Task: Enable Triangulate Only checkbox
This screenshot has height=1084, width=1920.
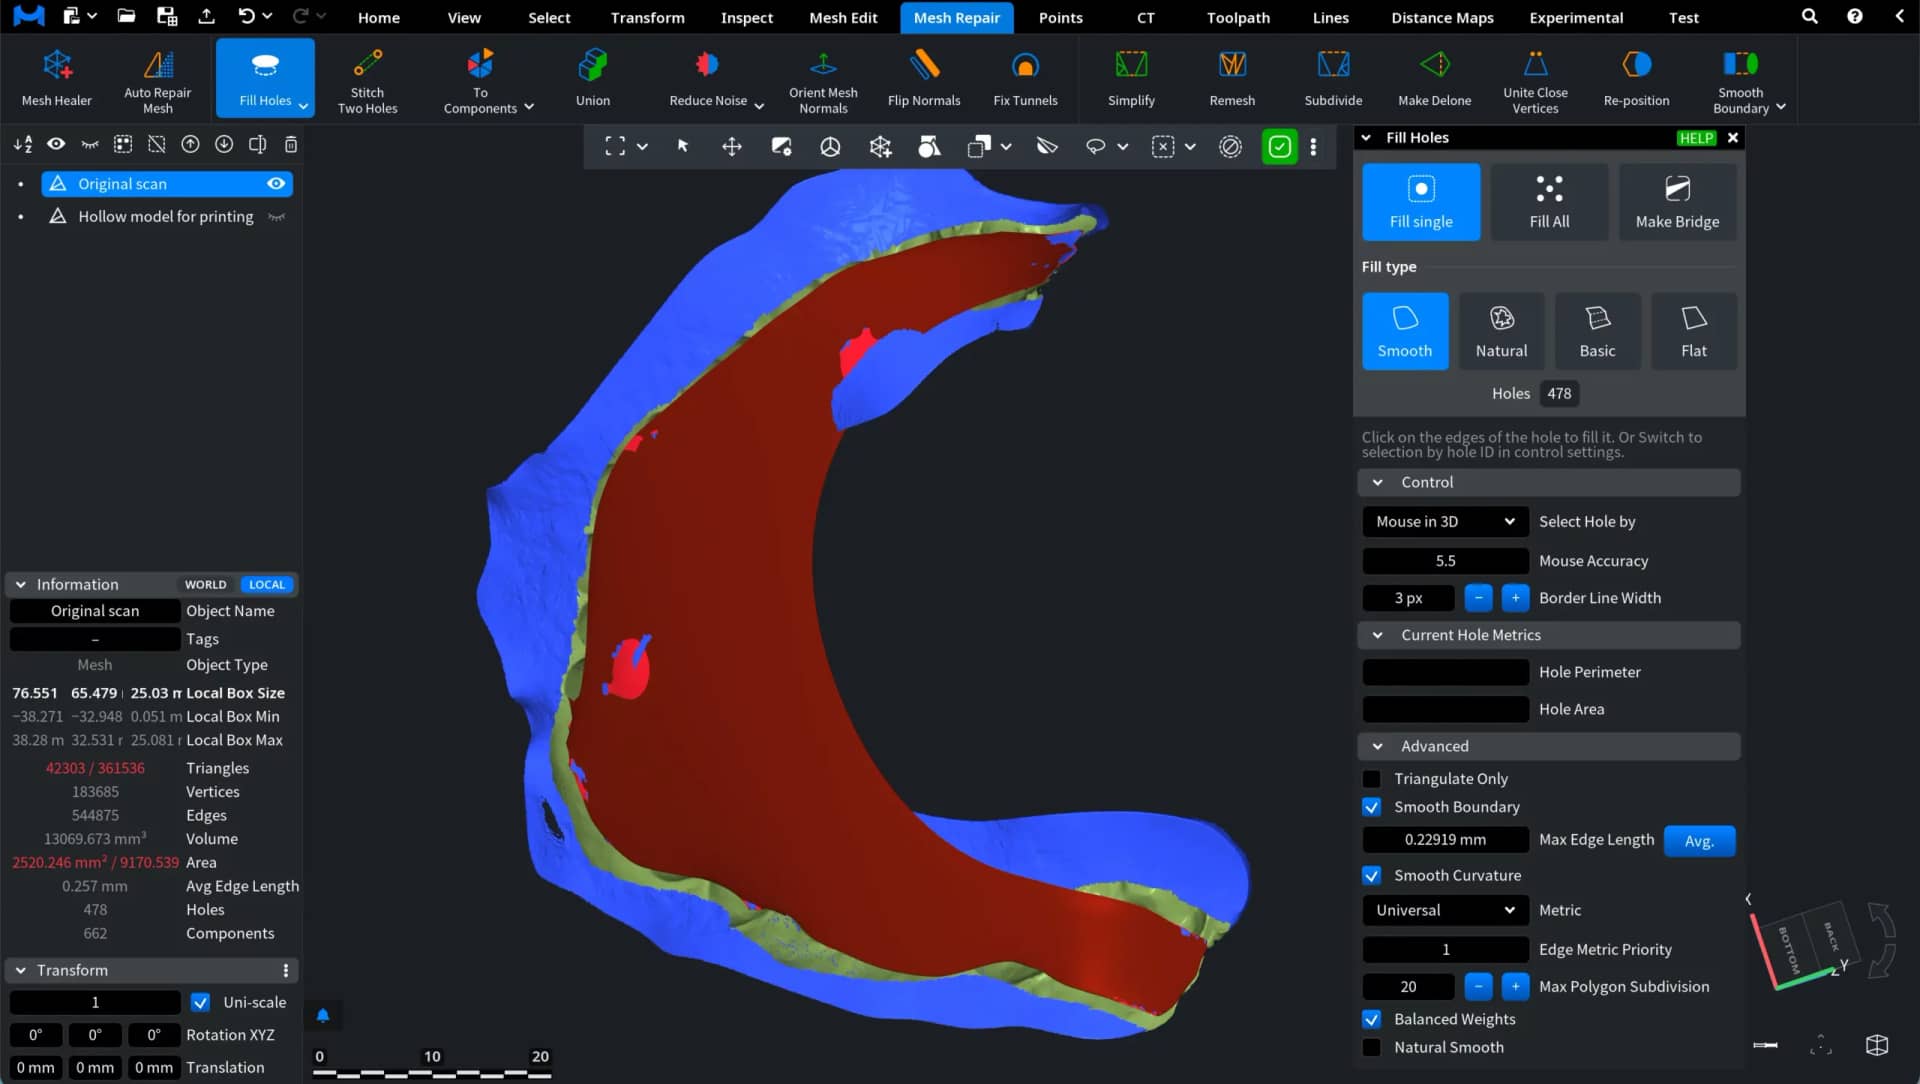Action: 1372,779
